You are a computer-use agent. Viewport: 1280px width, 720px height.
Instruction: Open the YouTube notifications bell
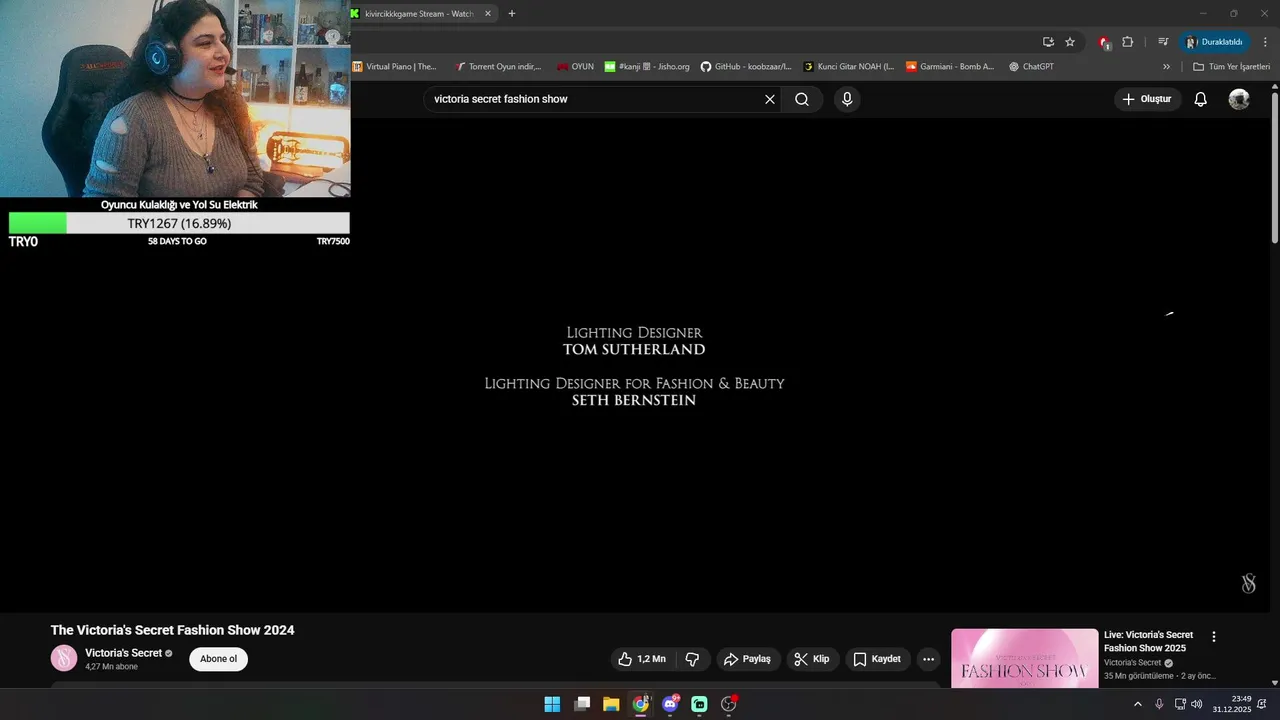tap(1201, 99)
